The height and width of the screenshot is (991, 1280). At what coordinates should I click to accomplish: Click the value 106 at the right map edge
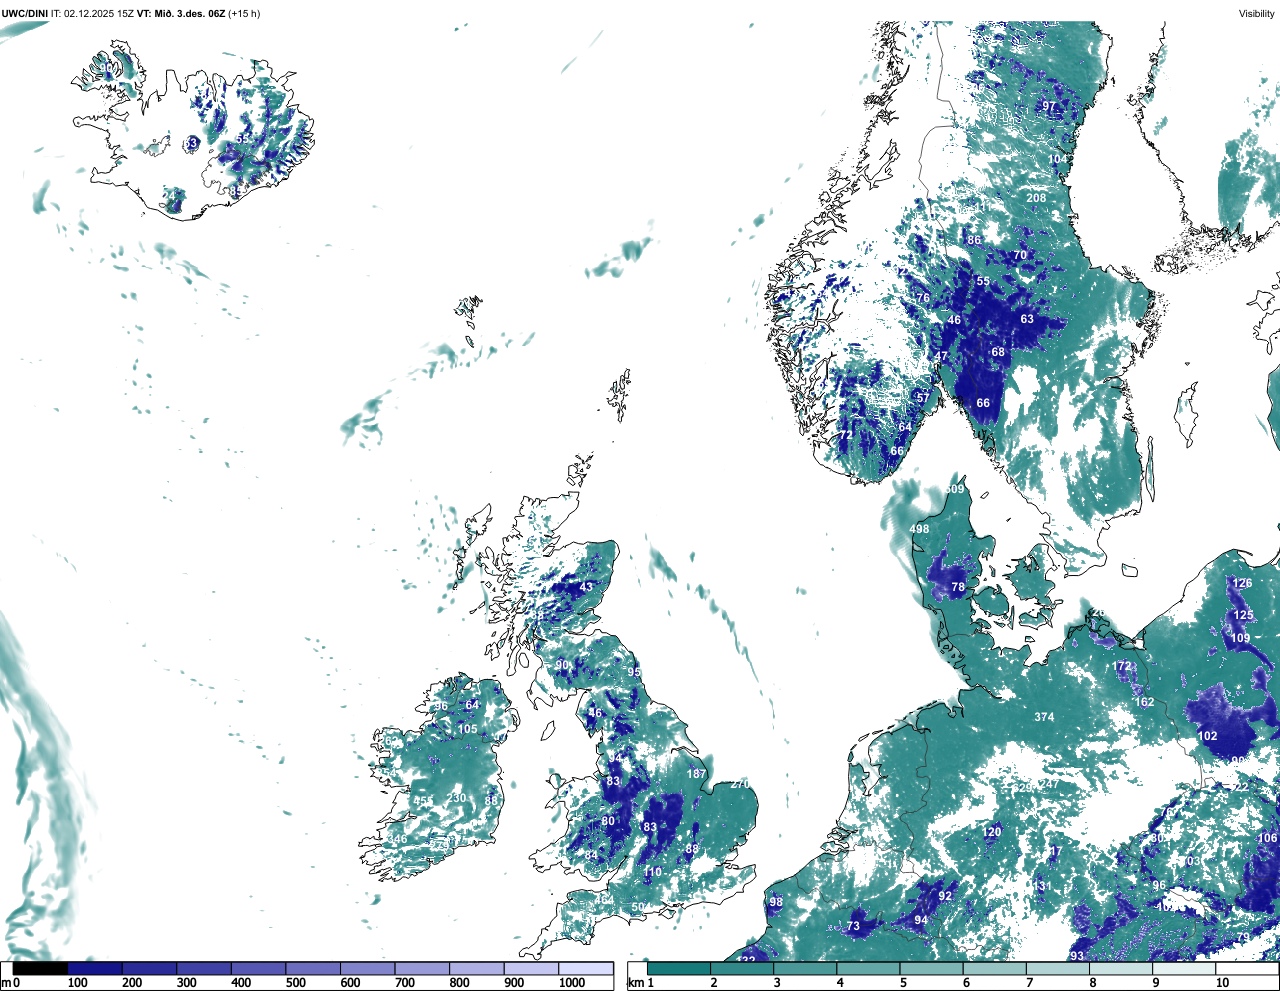(x=1267, y=839)
